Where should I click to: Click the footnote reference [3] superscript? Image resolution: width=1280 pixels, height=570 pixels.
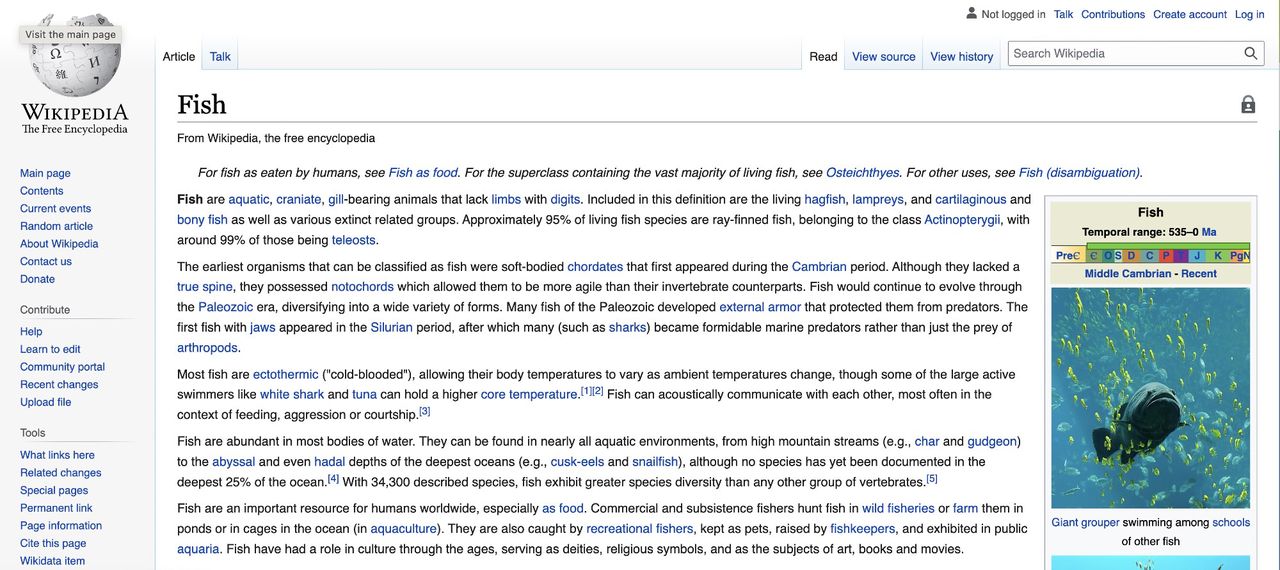(424, 410)
